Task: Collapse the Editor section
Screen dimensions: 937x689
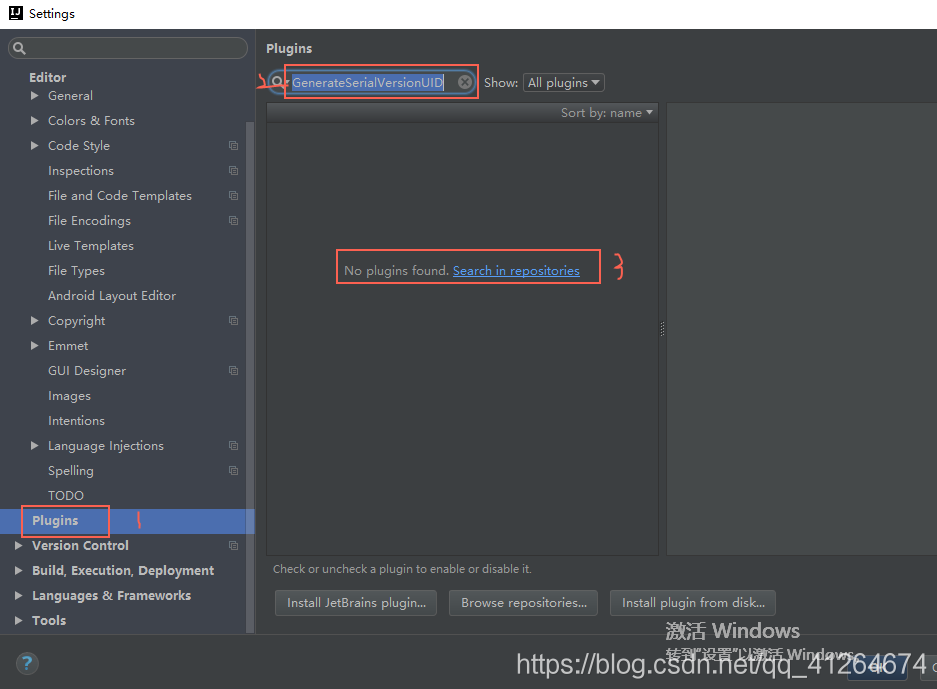Action: 47,76
